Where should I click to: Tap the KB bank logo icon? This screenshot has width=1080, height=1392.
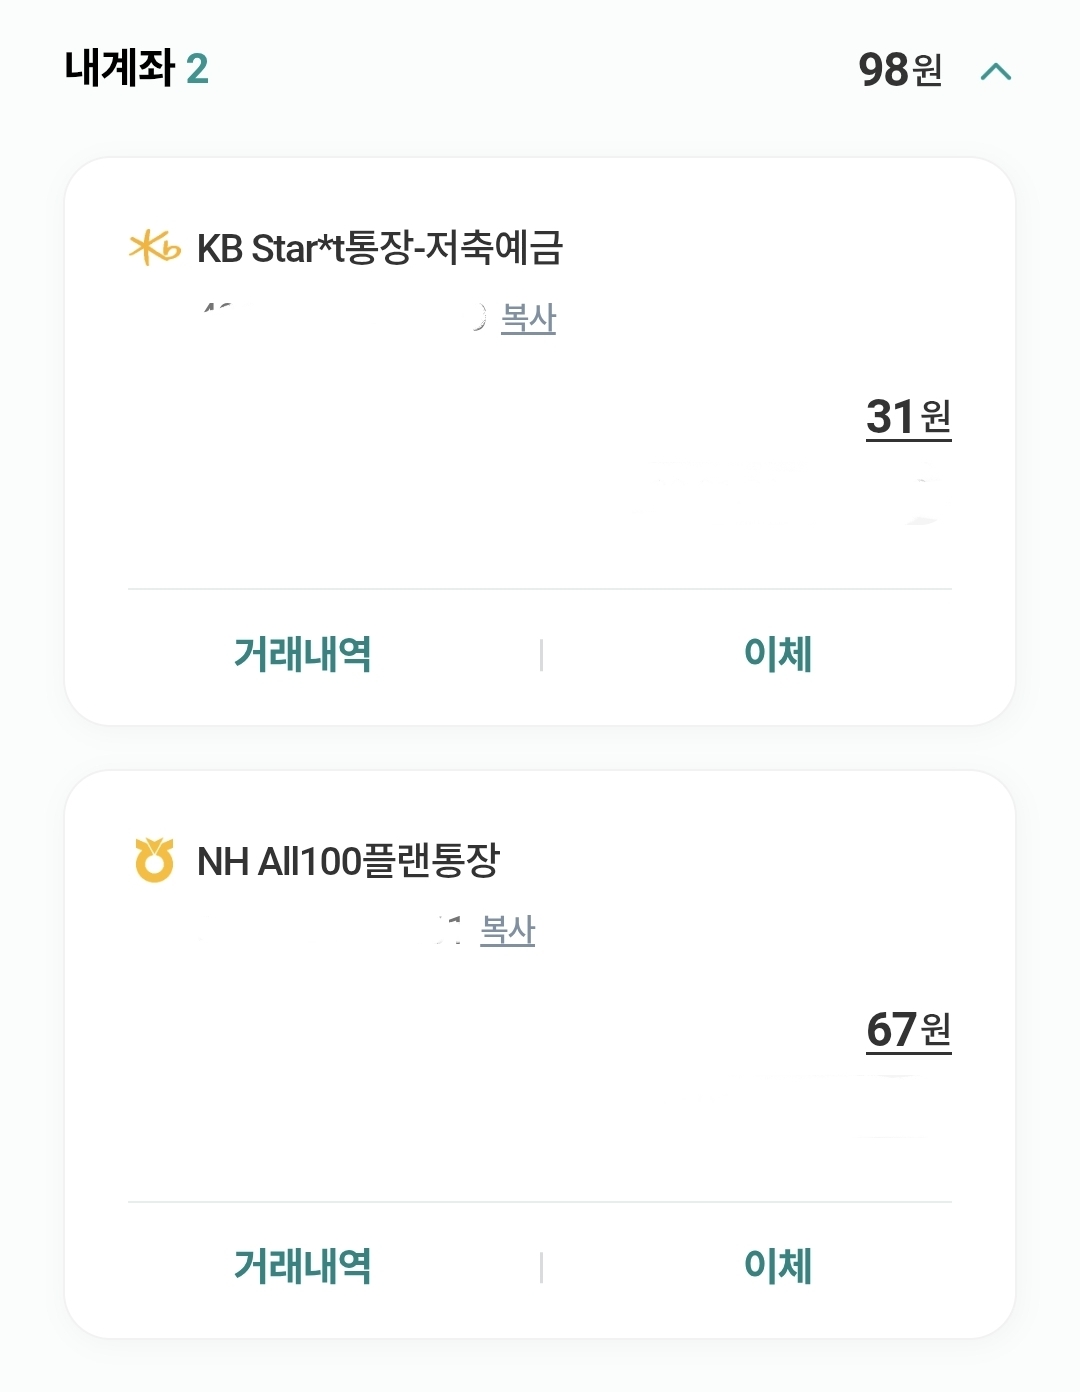pyautogui.click(x=154, y=248)
